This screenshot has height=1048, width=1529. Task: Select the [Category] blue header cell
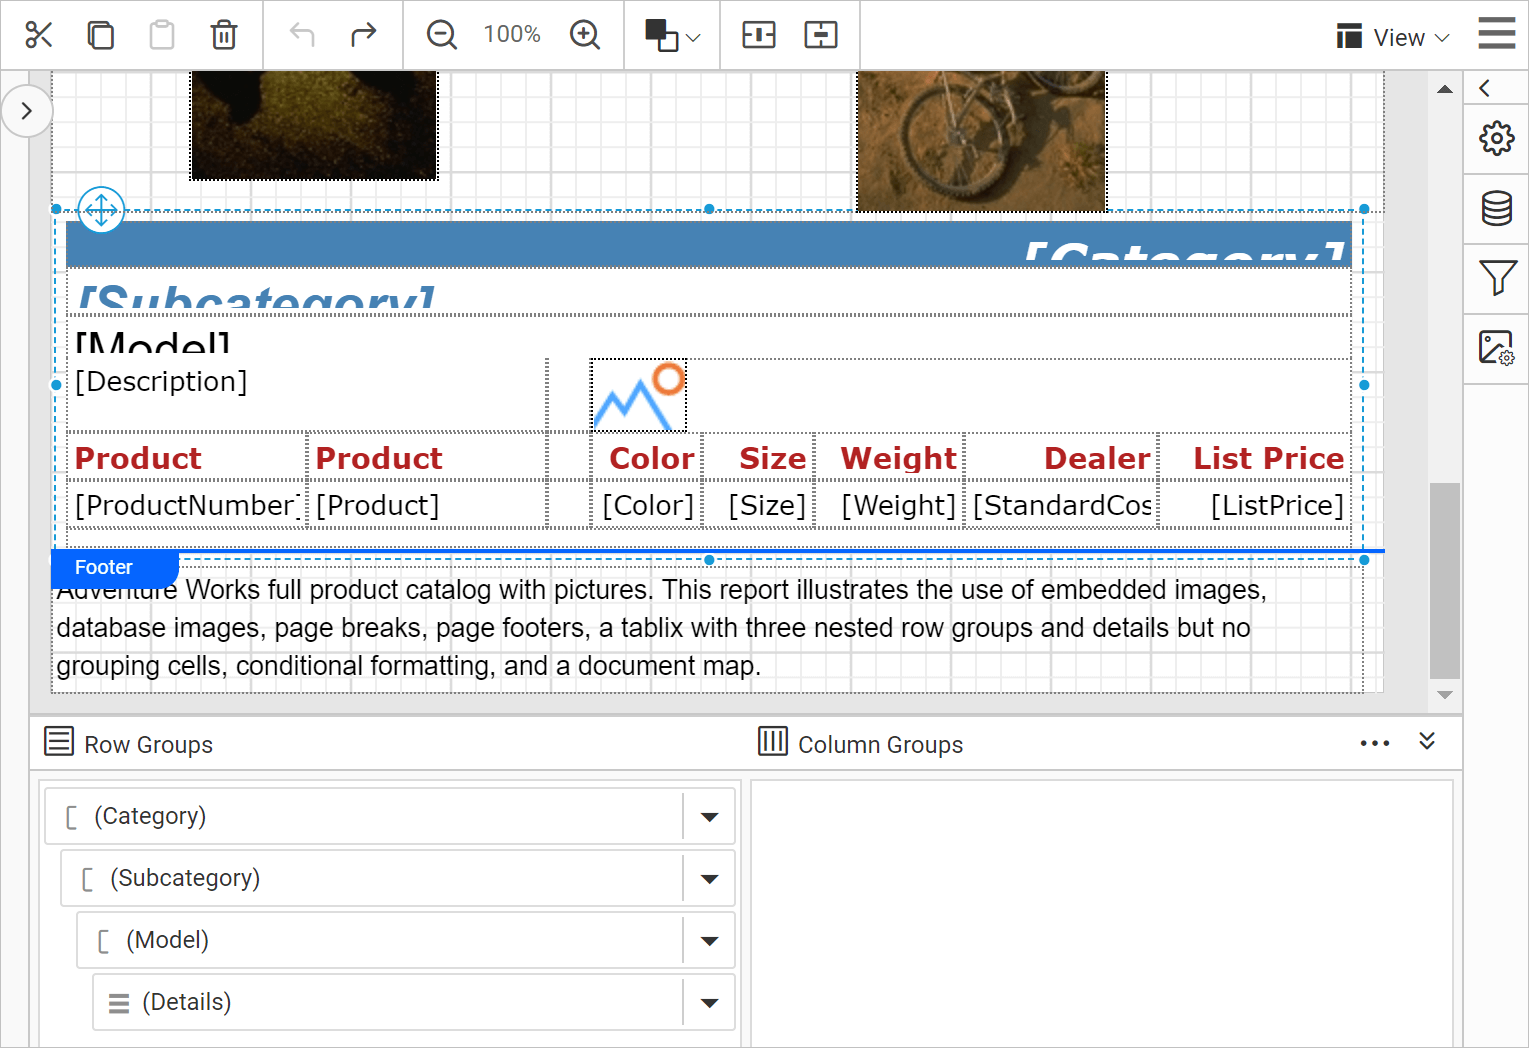click(709, 244)
